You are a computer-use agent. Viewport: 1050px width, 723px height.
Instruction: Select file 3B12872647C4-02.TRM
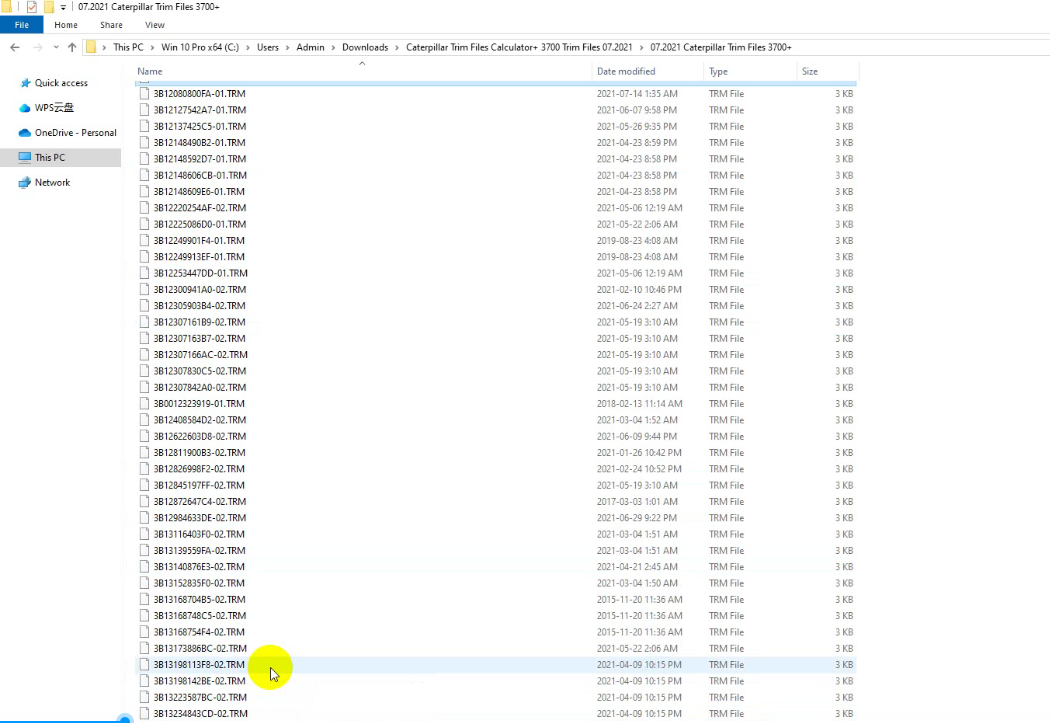coord(200,501)
